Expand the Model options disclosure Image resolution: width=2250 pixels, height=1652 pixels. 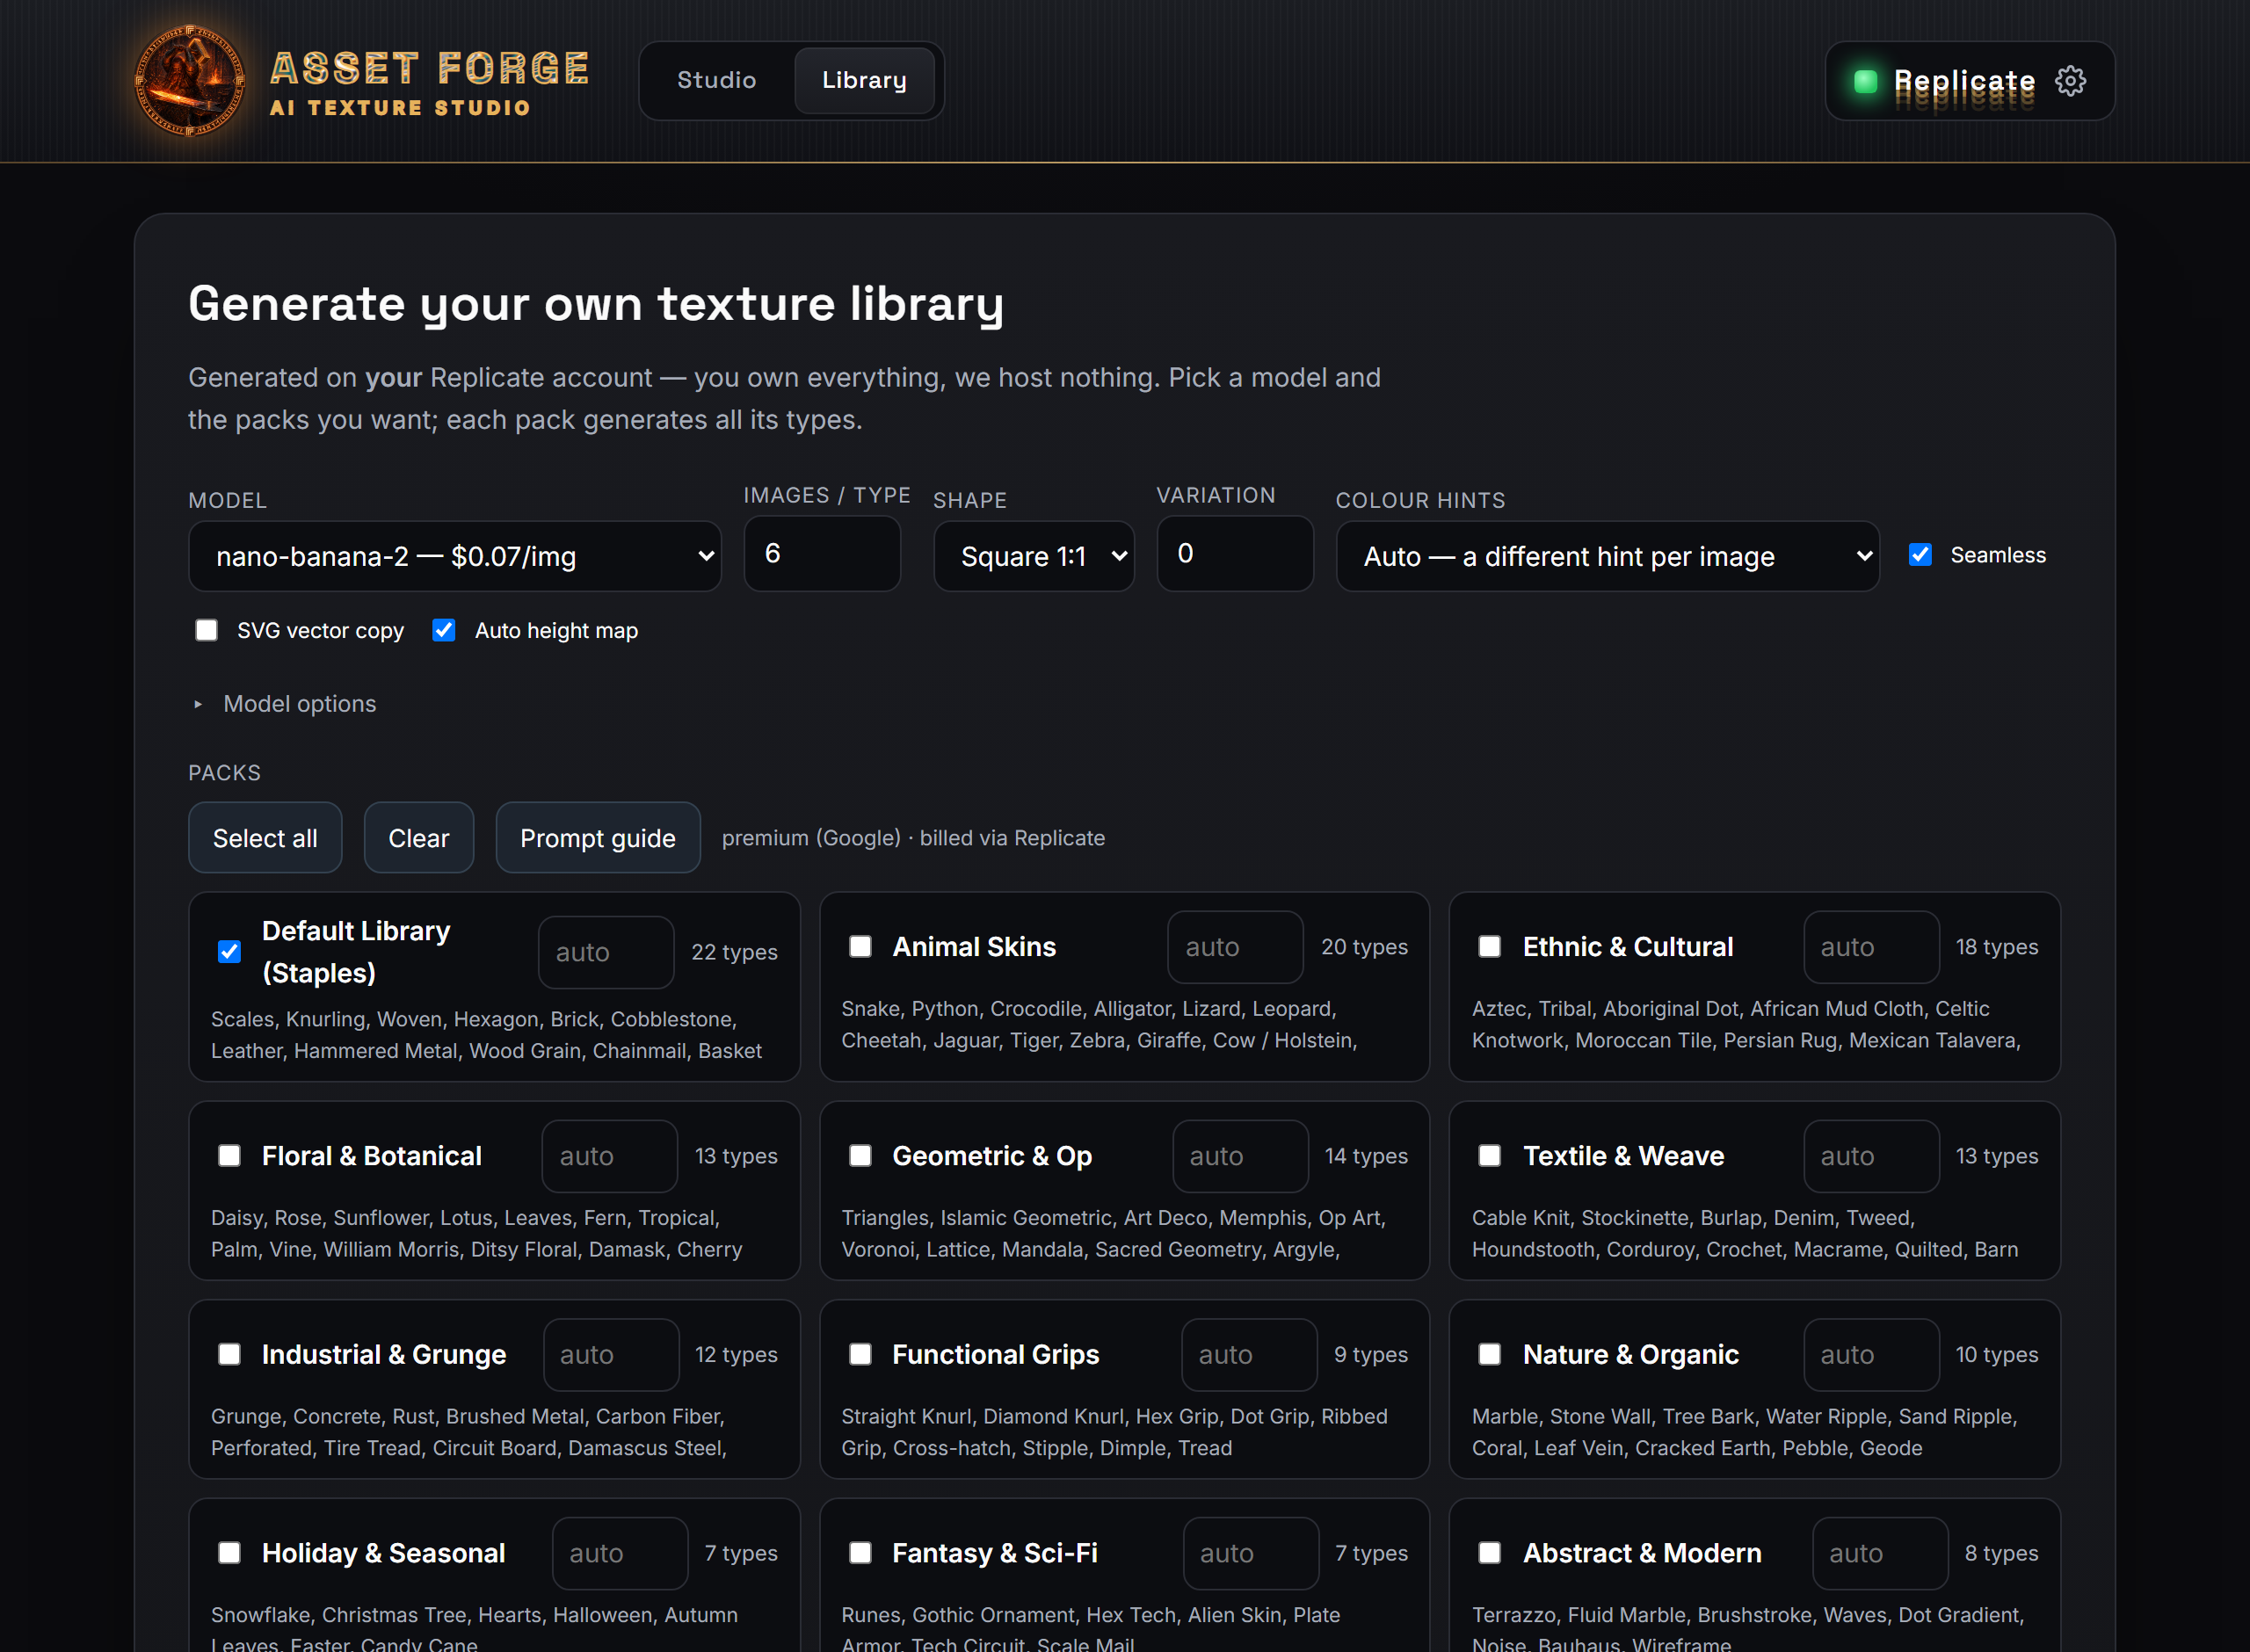pyautogui.click(x=284, y=704)
